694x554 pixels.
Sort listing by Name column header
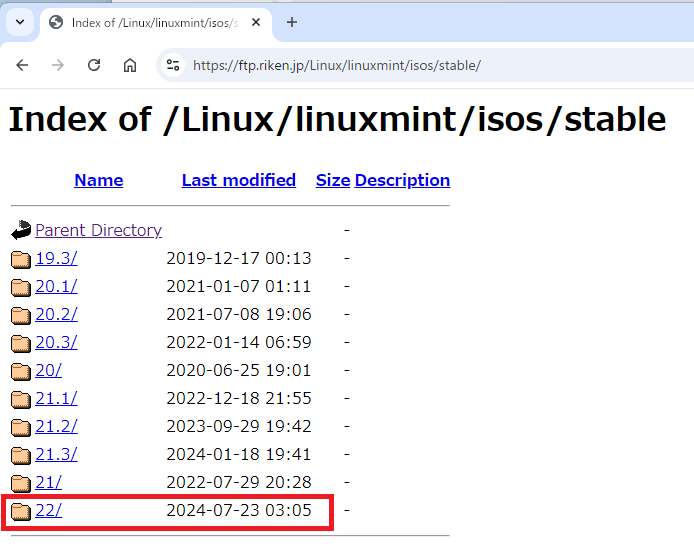tap(98, 180)
